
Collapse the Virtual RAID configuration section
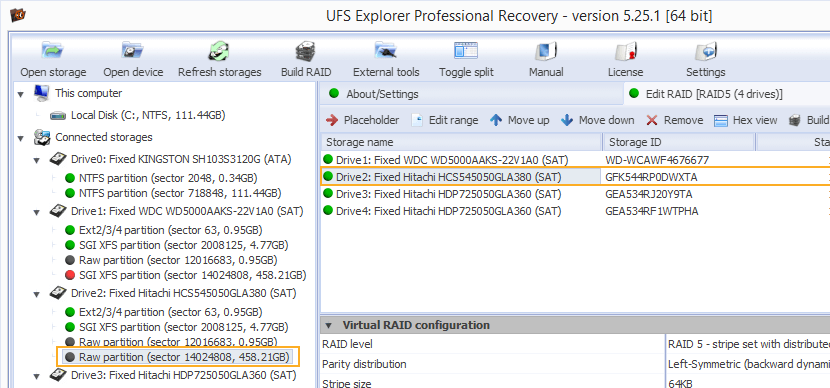(x=329, y=325)
